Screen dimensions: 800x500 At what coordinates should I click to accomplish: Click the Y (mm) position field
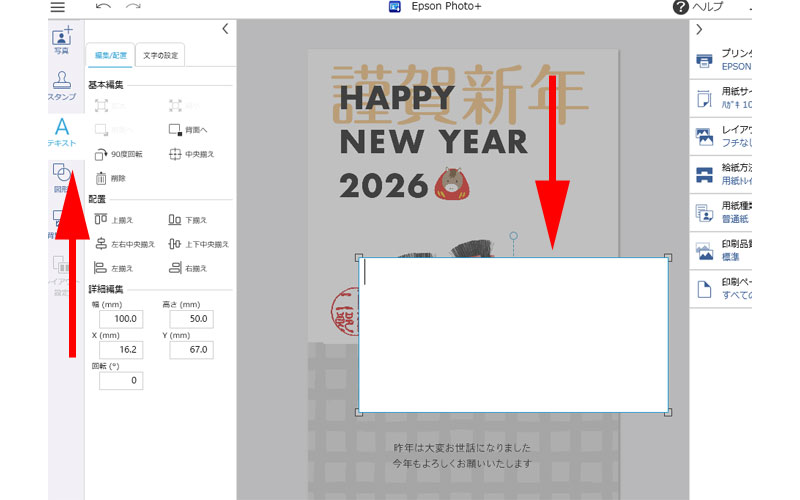(191, 349)
